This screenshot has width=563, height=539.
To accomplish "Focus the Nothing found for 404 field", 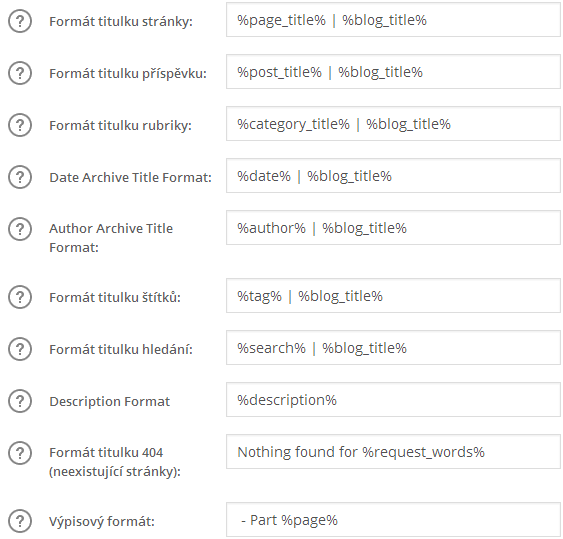I will [x=393, y=452].
